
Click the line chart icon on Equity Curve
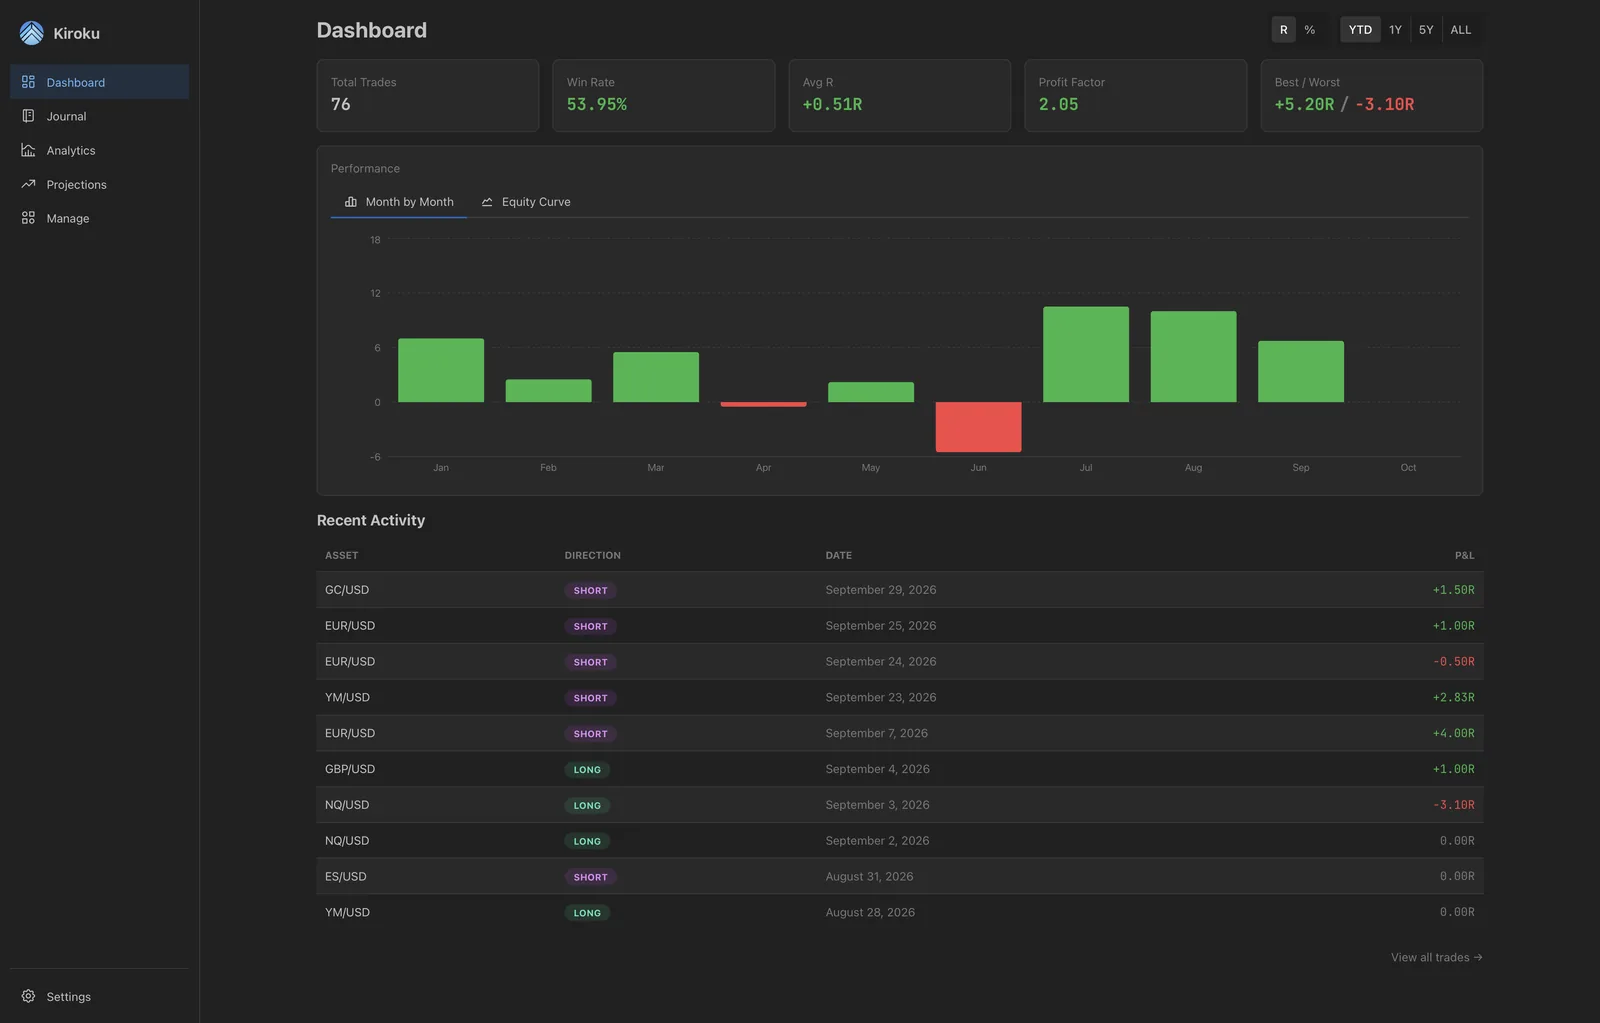click(487, 202)
